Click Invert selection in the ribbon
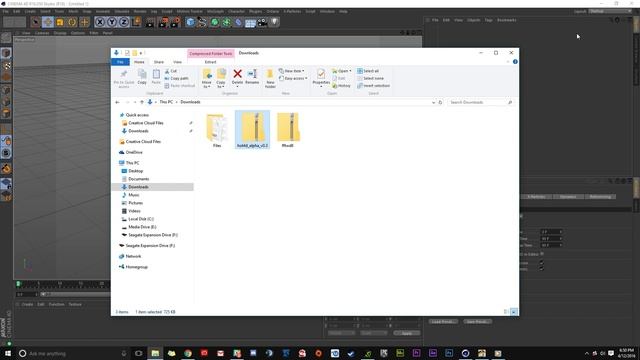 (x=373, y=86)
